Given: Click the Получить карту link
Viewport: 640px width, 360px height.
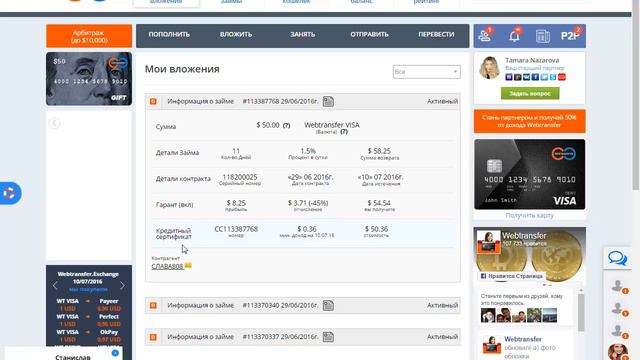Looking at the screenshot, I should [529, 215].
